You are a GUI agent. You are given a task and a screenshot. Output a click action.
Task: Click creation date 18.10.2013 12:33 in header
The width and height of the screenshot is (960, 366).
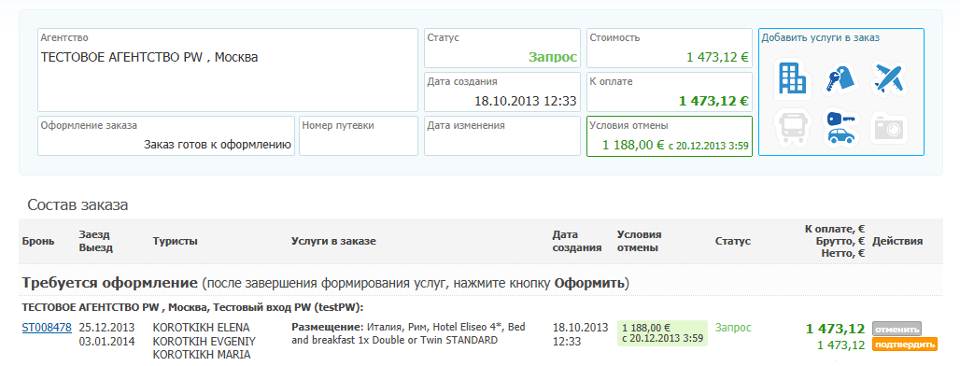[525, 101]
